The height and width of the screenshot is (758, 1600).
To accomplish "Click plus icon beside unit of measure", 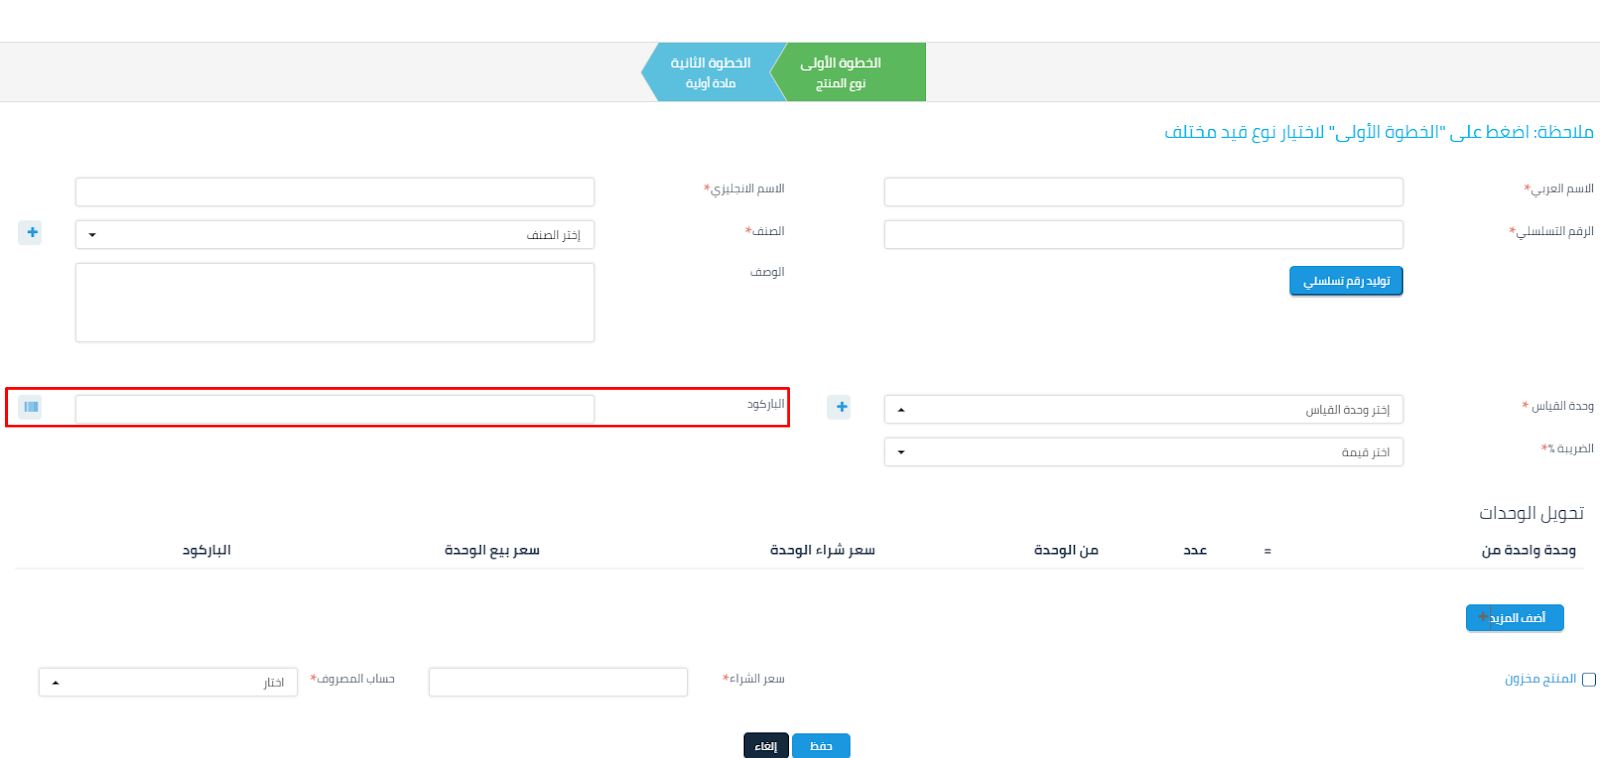I will pyautogui.click(x=841, y=407).
